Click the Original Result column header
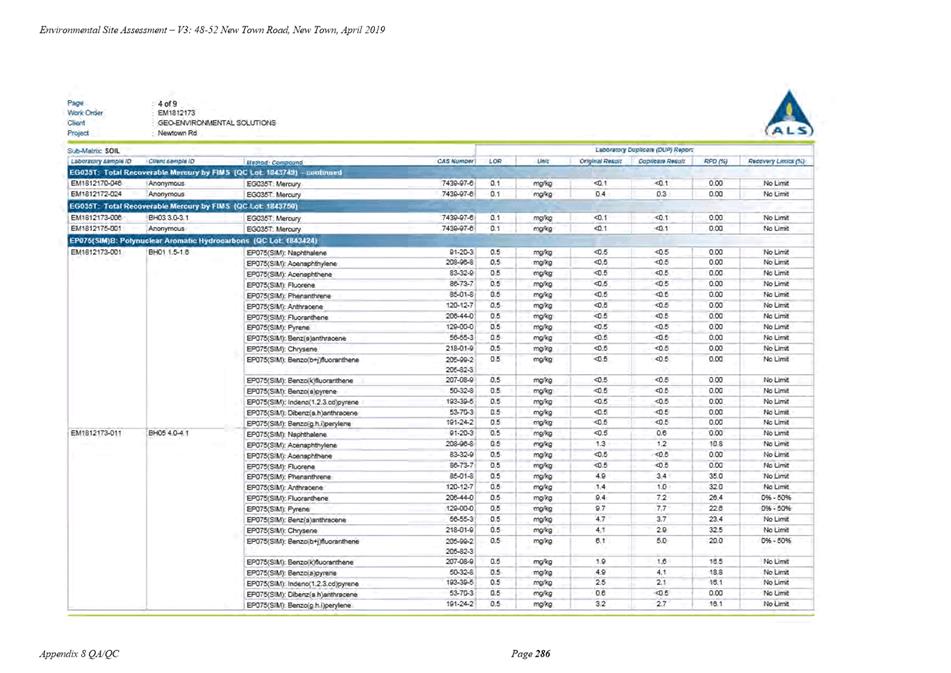 (x=600, y=161)
